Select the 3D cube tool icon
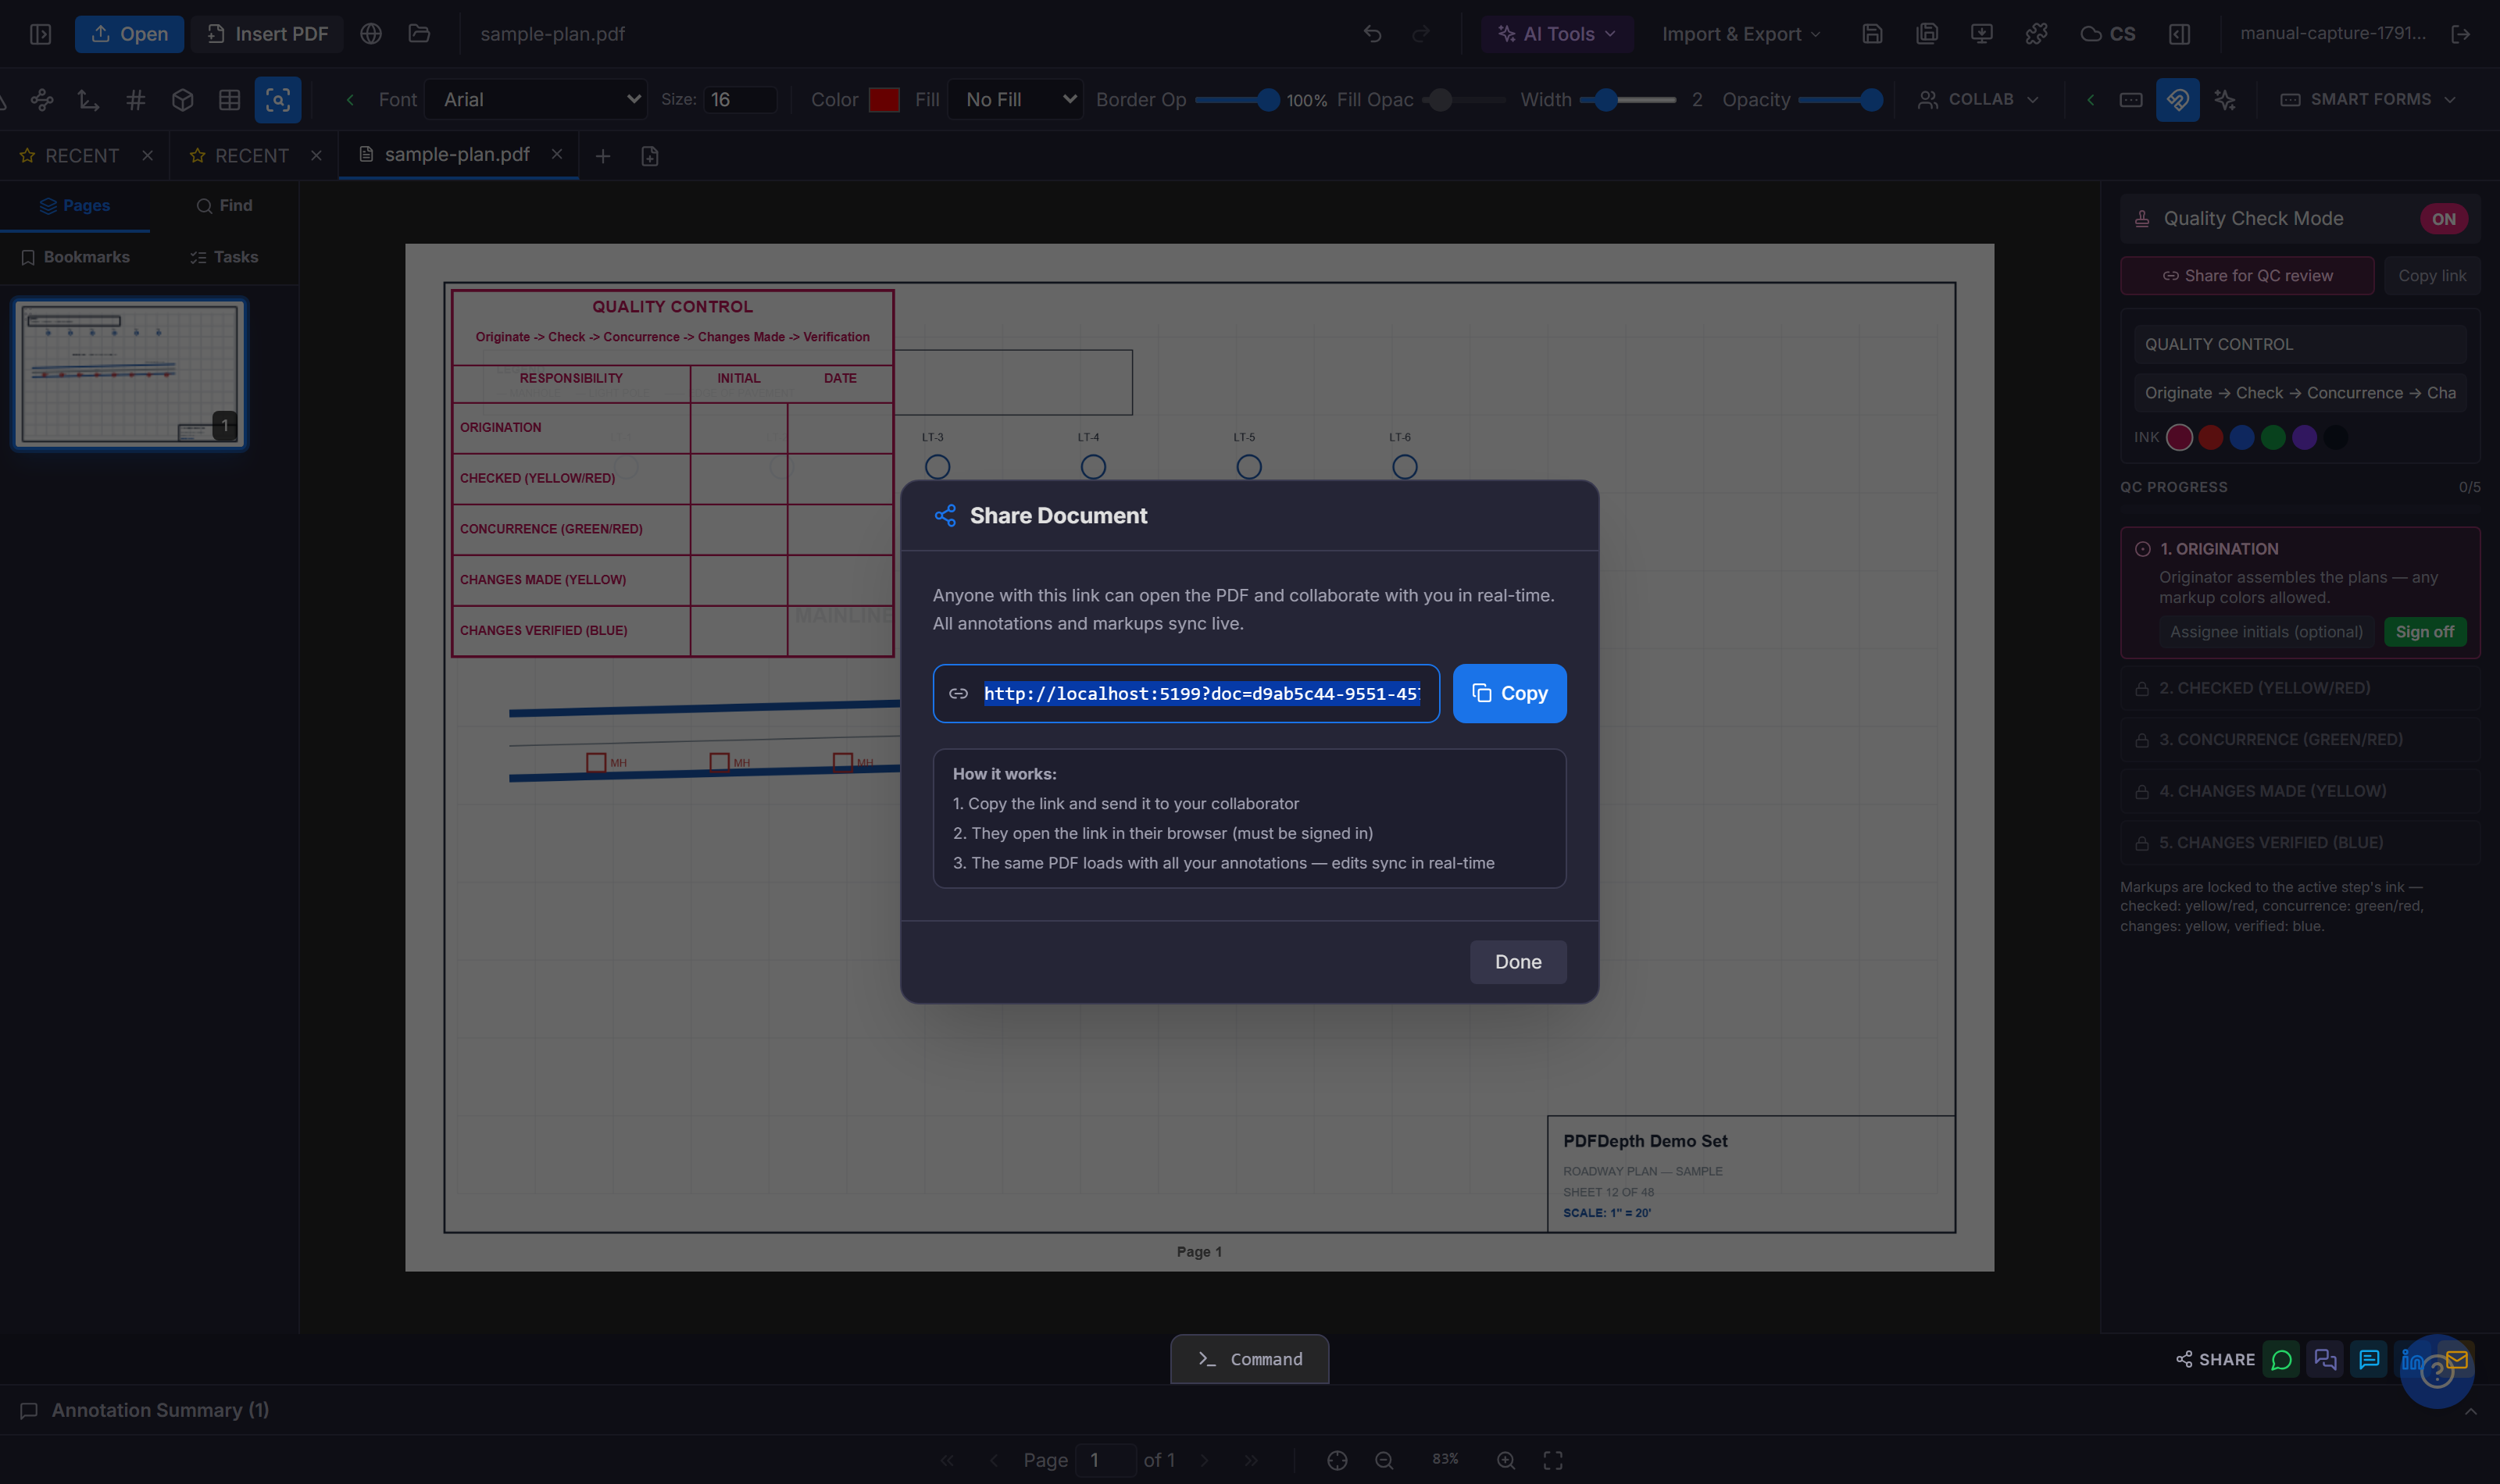Image resolution: width=2500 pixels, height=1484 pixels. point(182,100)
